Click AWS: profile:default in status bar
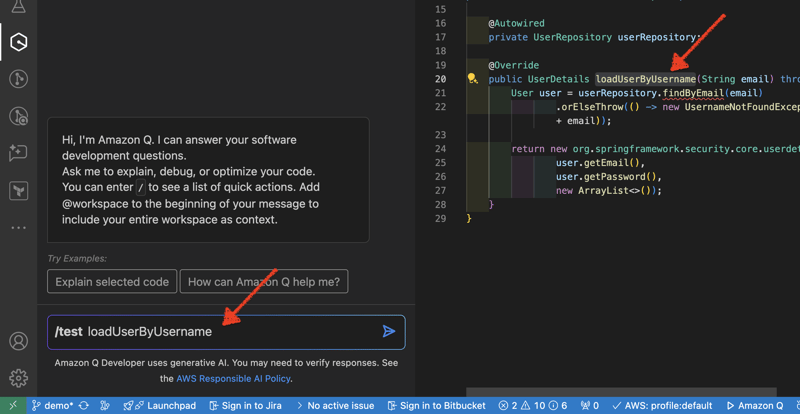 click(661, 406)
